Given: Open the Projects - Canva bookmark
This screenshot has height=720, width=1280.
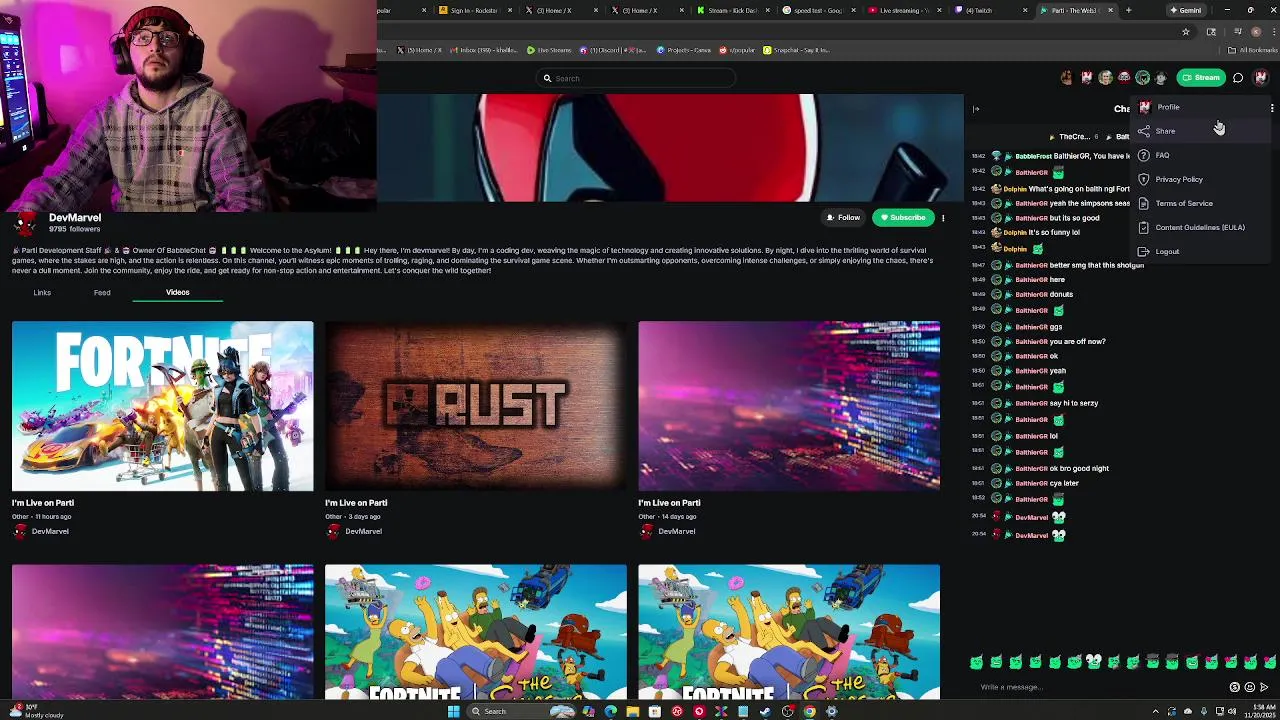Looking at the screenshot, I should 682,50.
